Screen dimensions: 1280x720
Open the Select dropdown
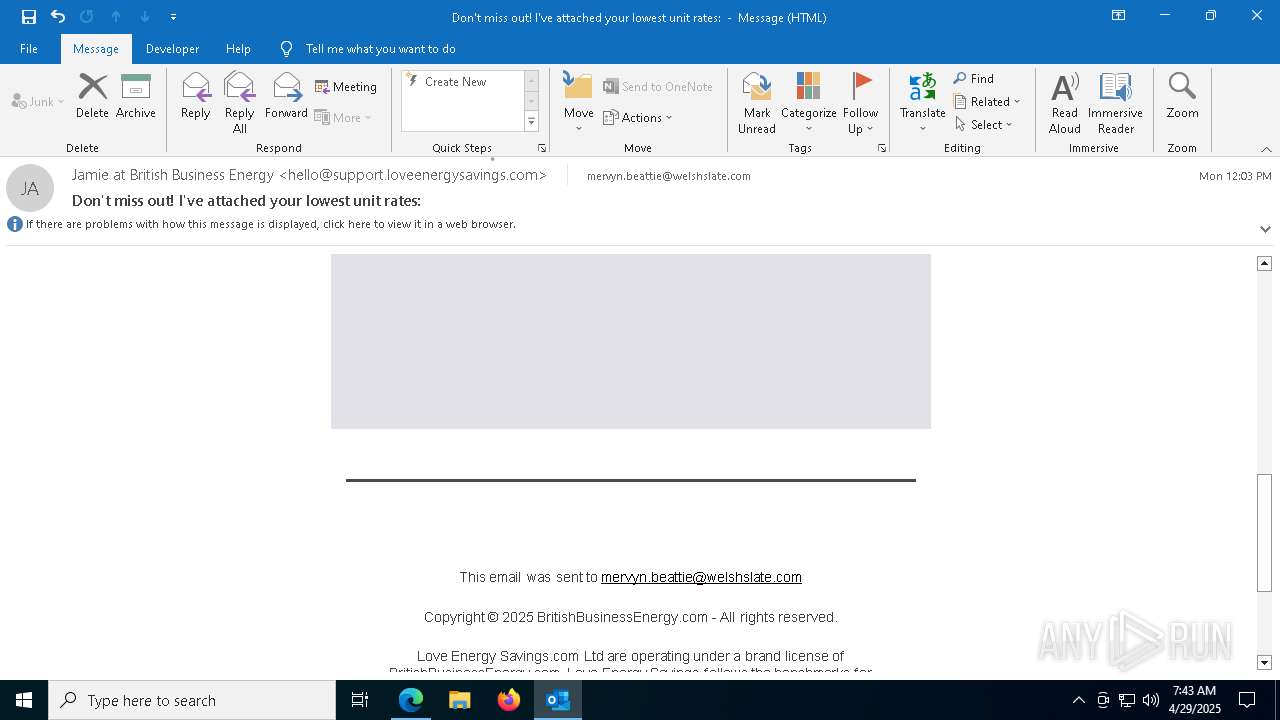pos(984,125)
